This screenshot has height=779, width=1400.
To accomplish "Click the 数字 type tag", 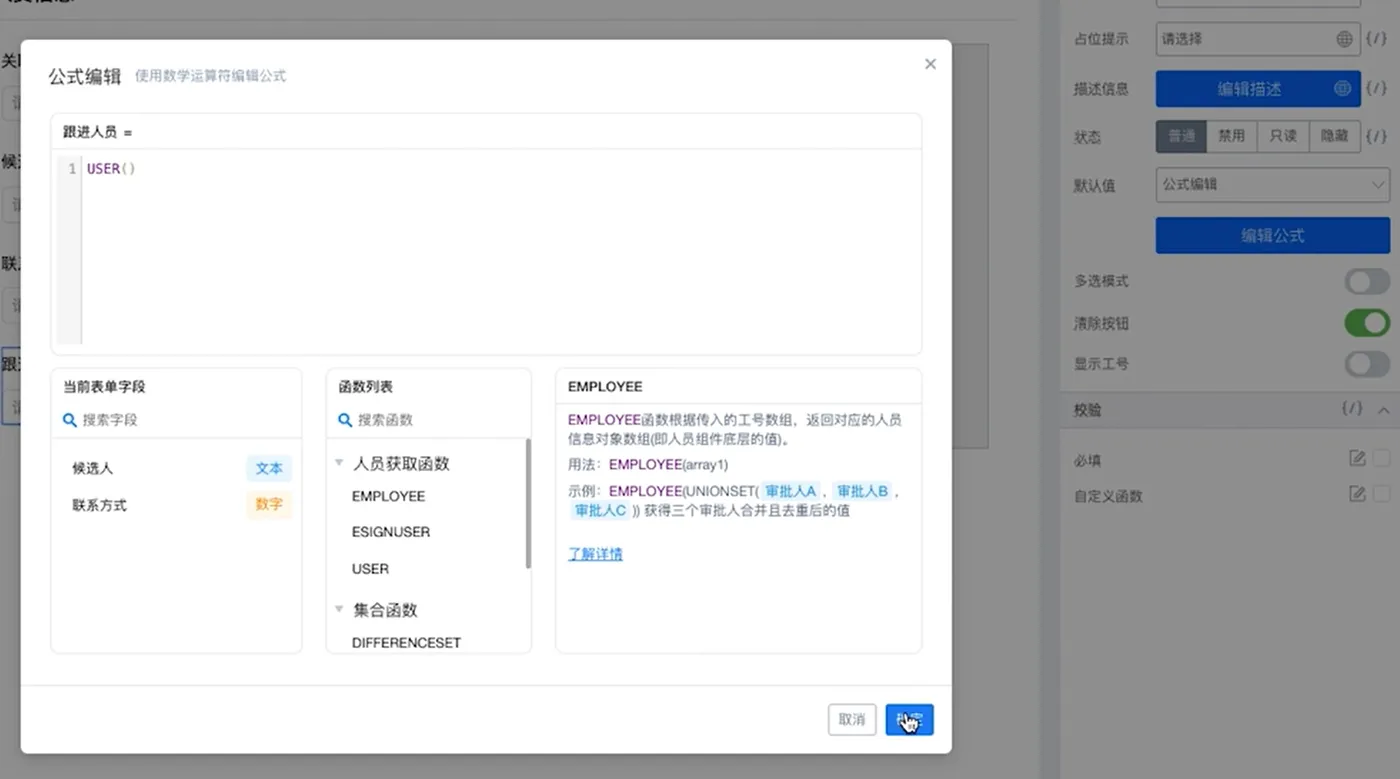I will [x=269, y=505].
